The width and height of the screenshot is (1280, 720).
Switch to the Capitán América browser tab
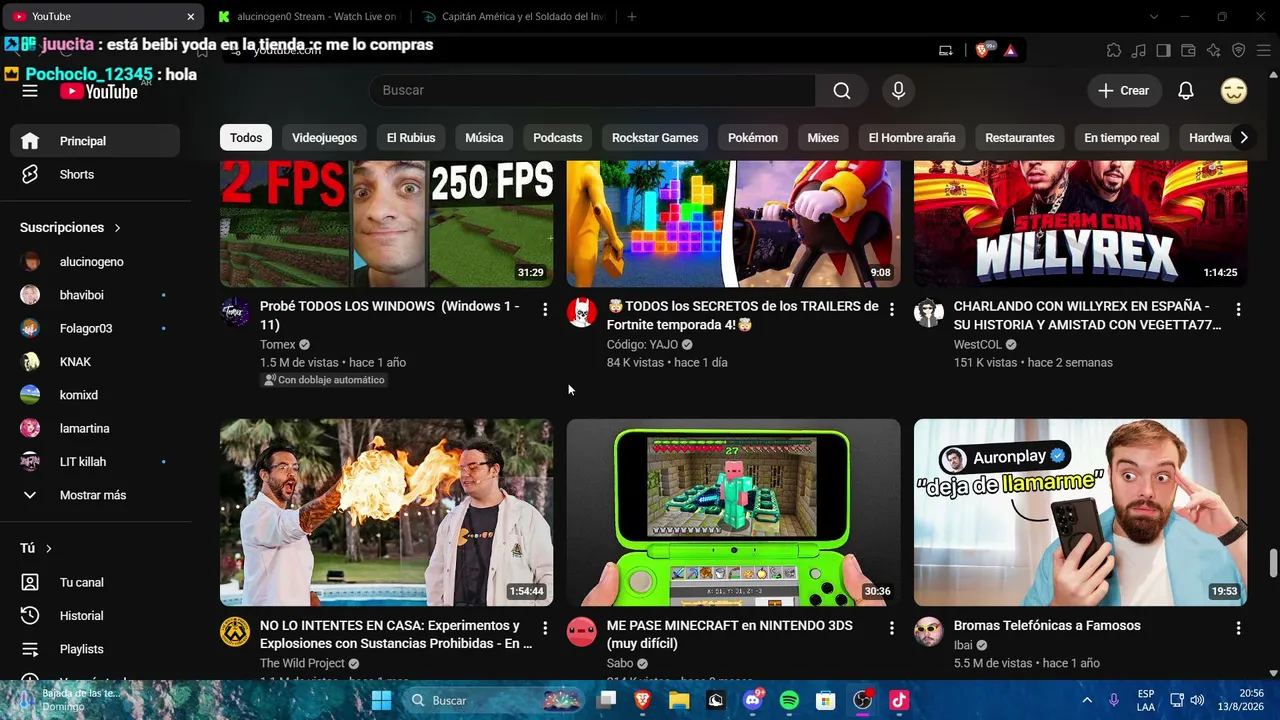pyautogui.click(x=513, y=17)
